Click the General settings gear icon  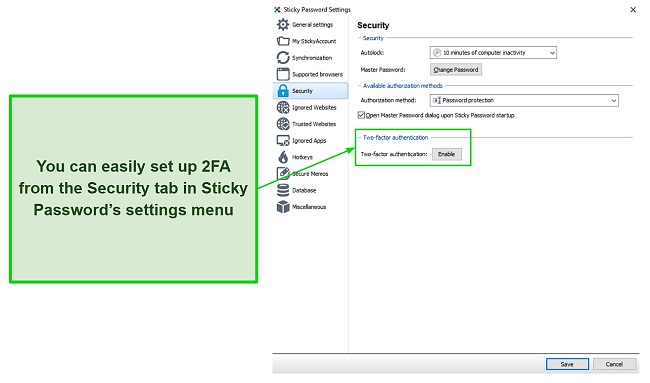283,24
